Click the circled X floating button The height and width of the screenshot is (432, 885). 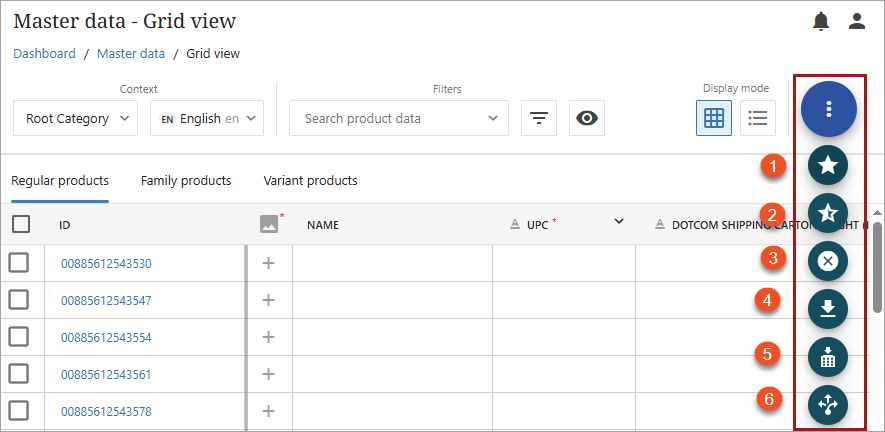[828, 261]
